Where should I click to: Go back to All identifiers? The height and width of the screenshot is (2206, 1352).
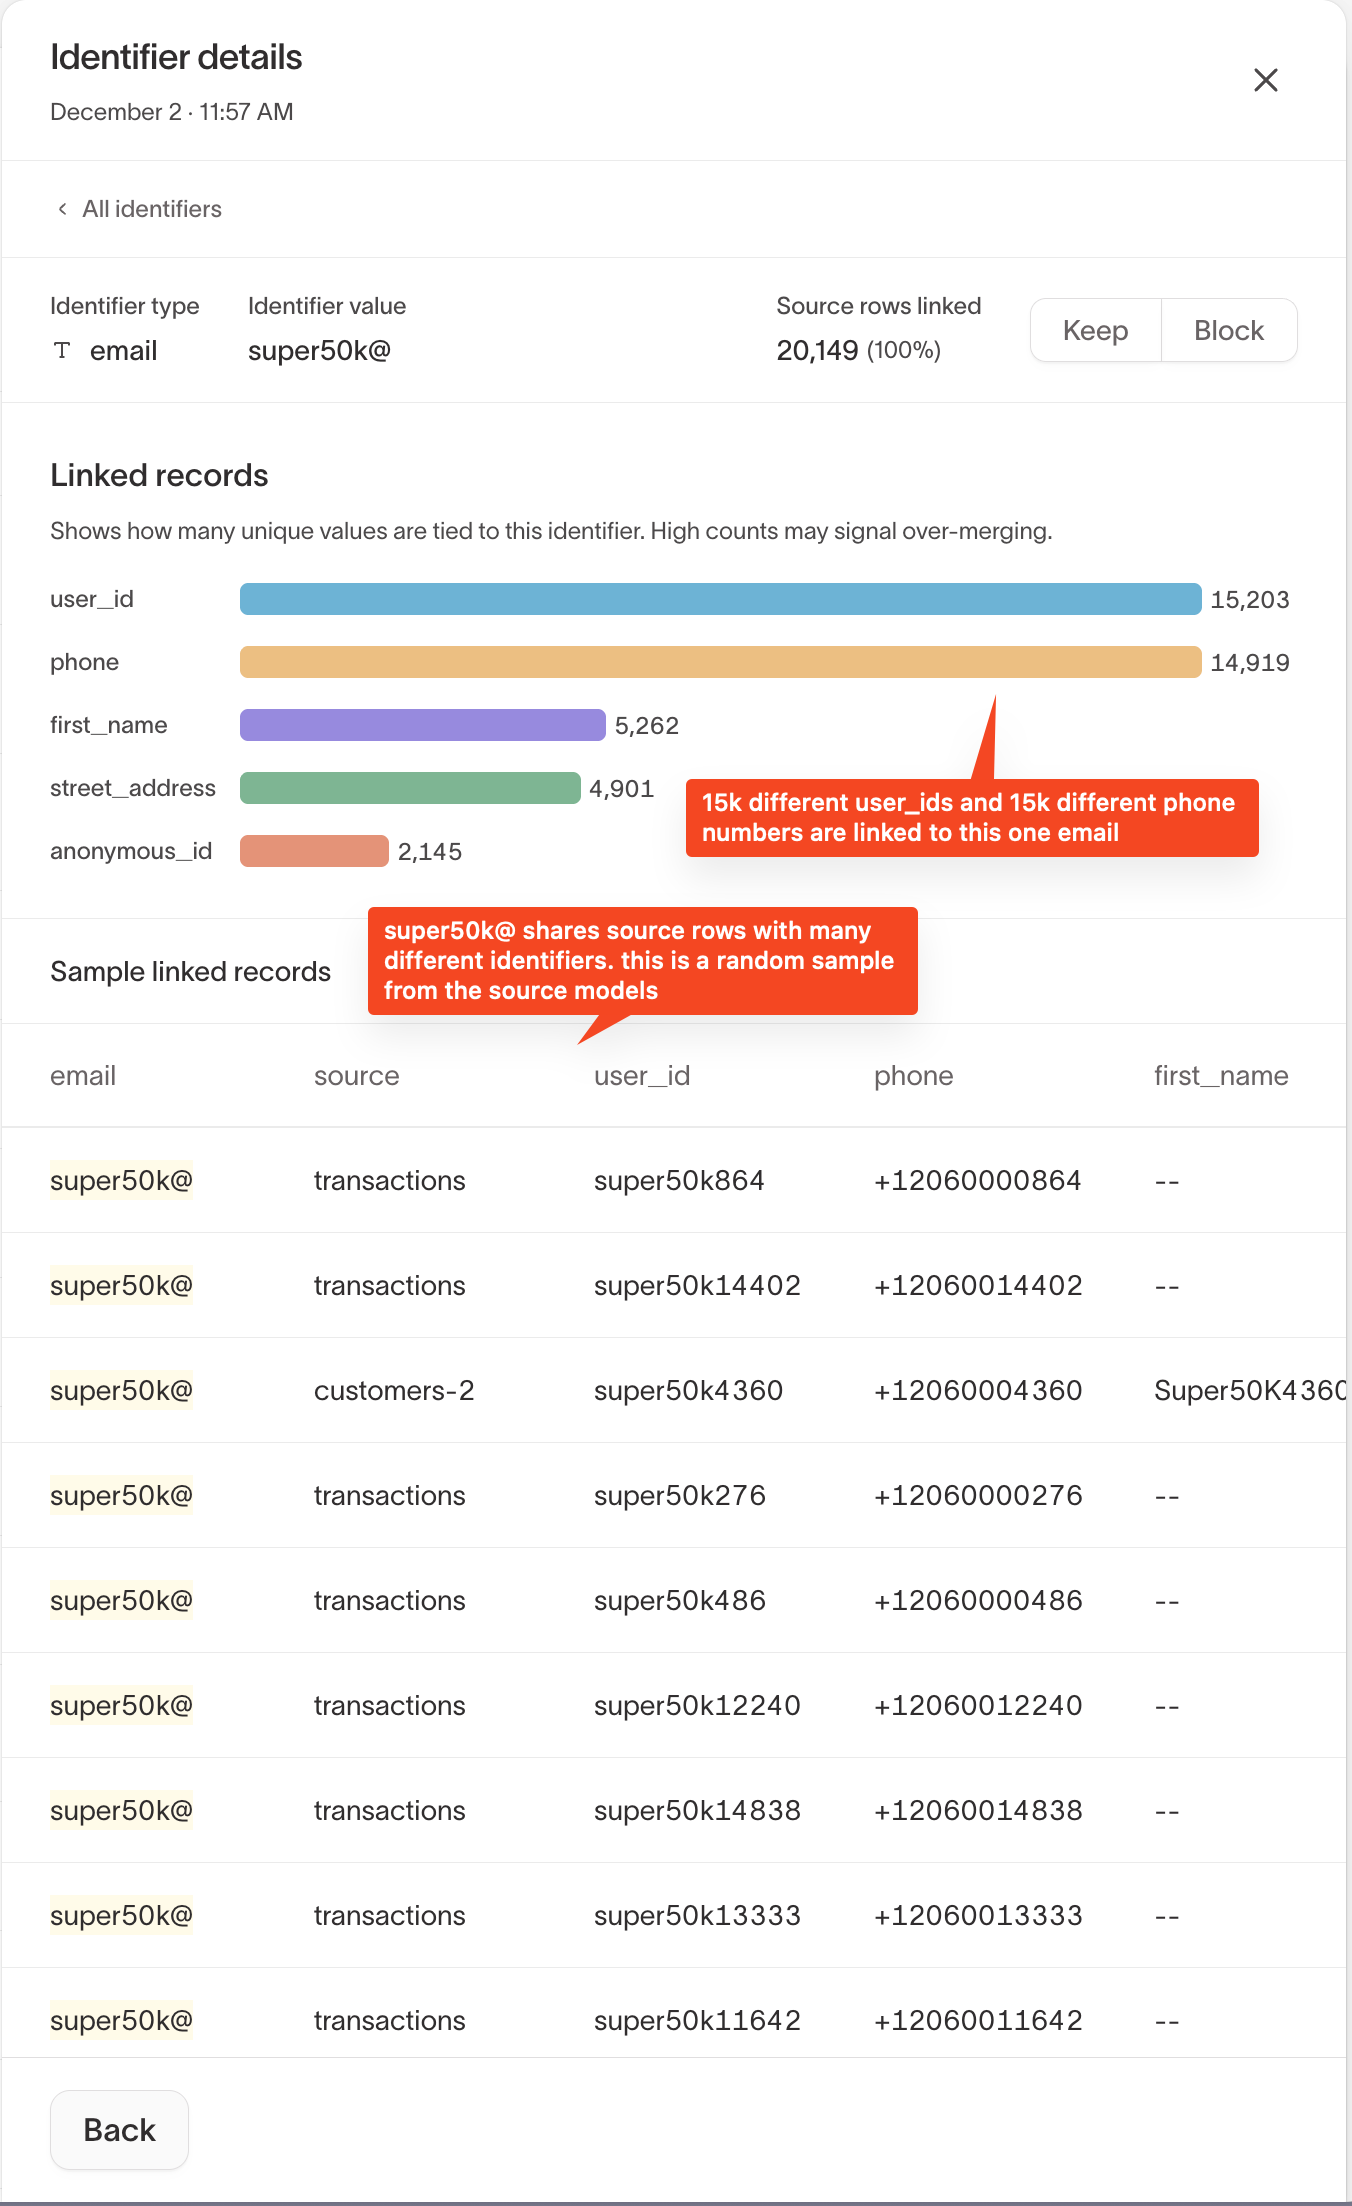(x=152, y=209)
